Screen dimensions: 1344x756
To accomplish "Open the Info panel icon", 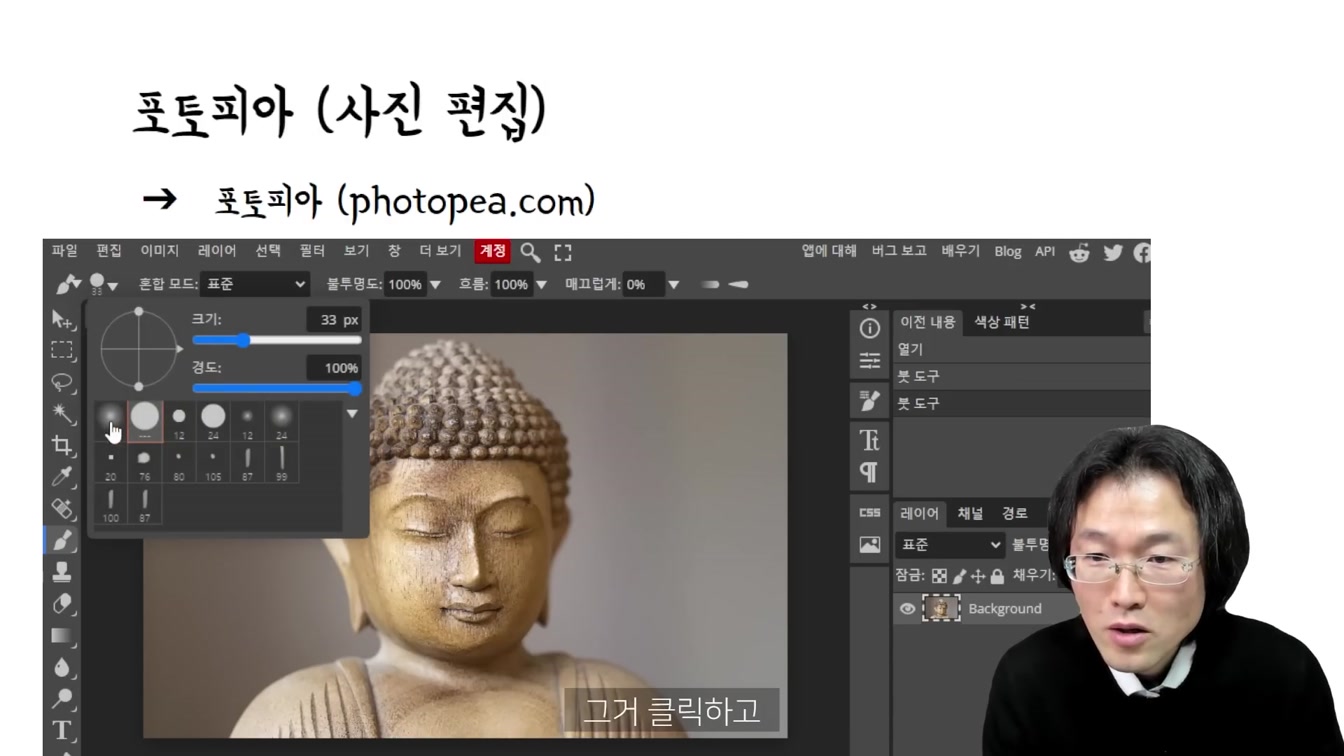I will pyautogui.click(x=870, y=329).
